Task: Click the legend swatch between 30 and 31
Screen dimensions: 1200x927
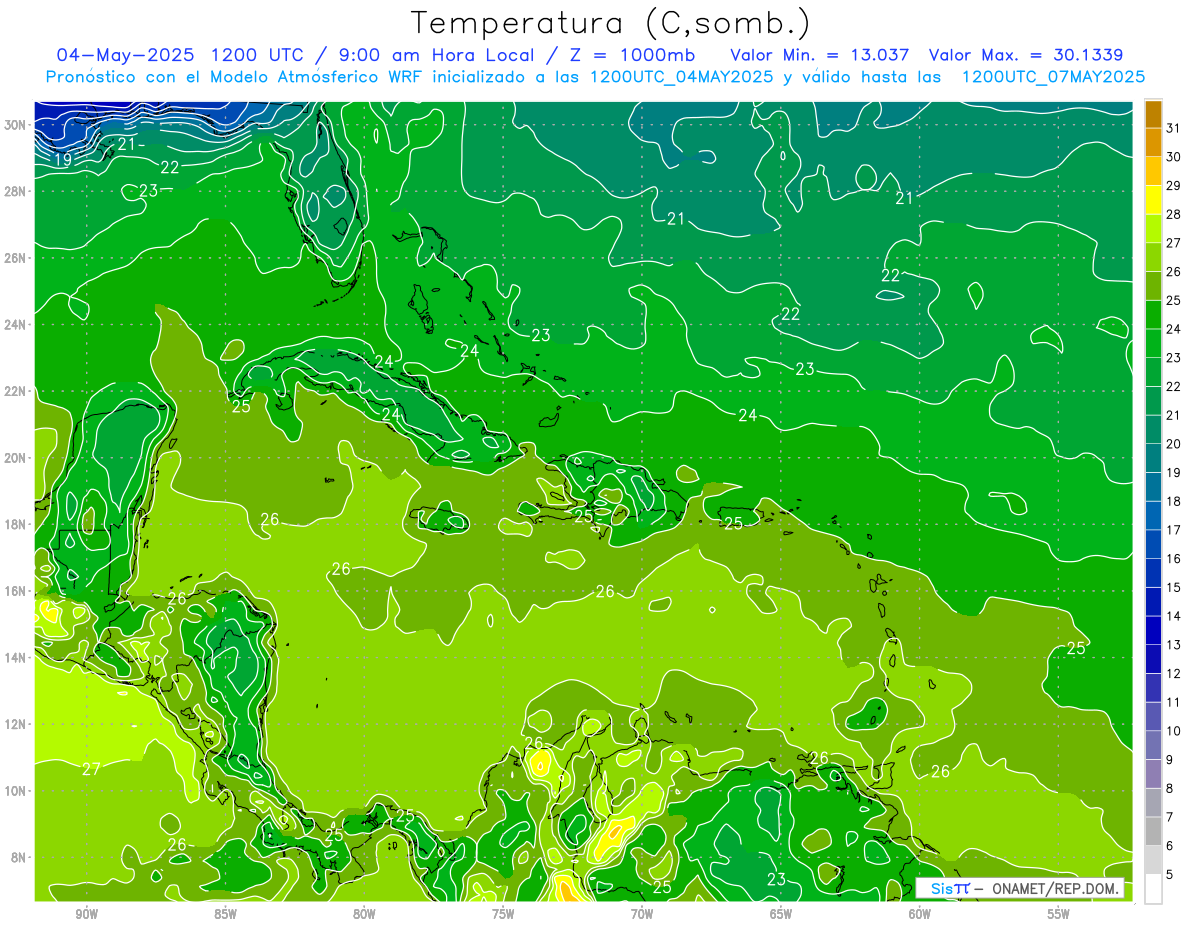Action: click(1153, 142)
